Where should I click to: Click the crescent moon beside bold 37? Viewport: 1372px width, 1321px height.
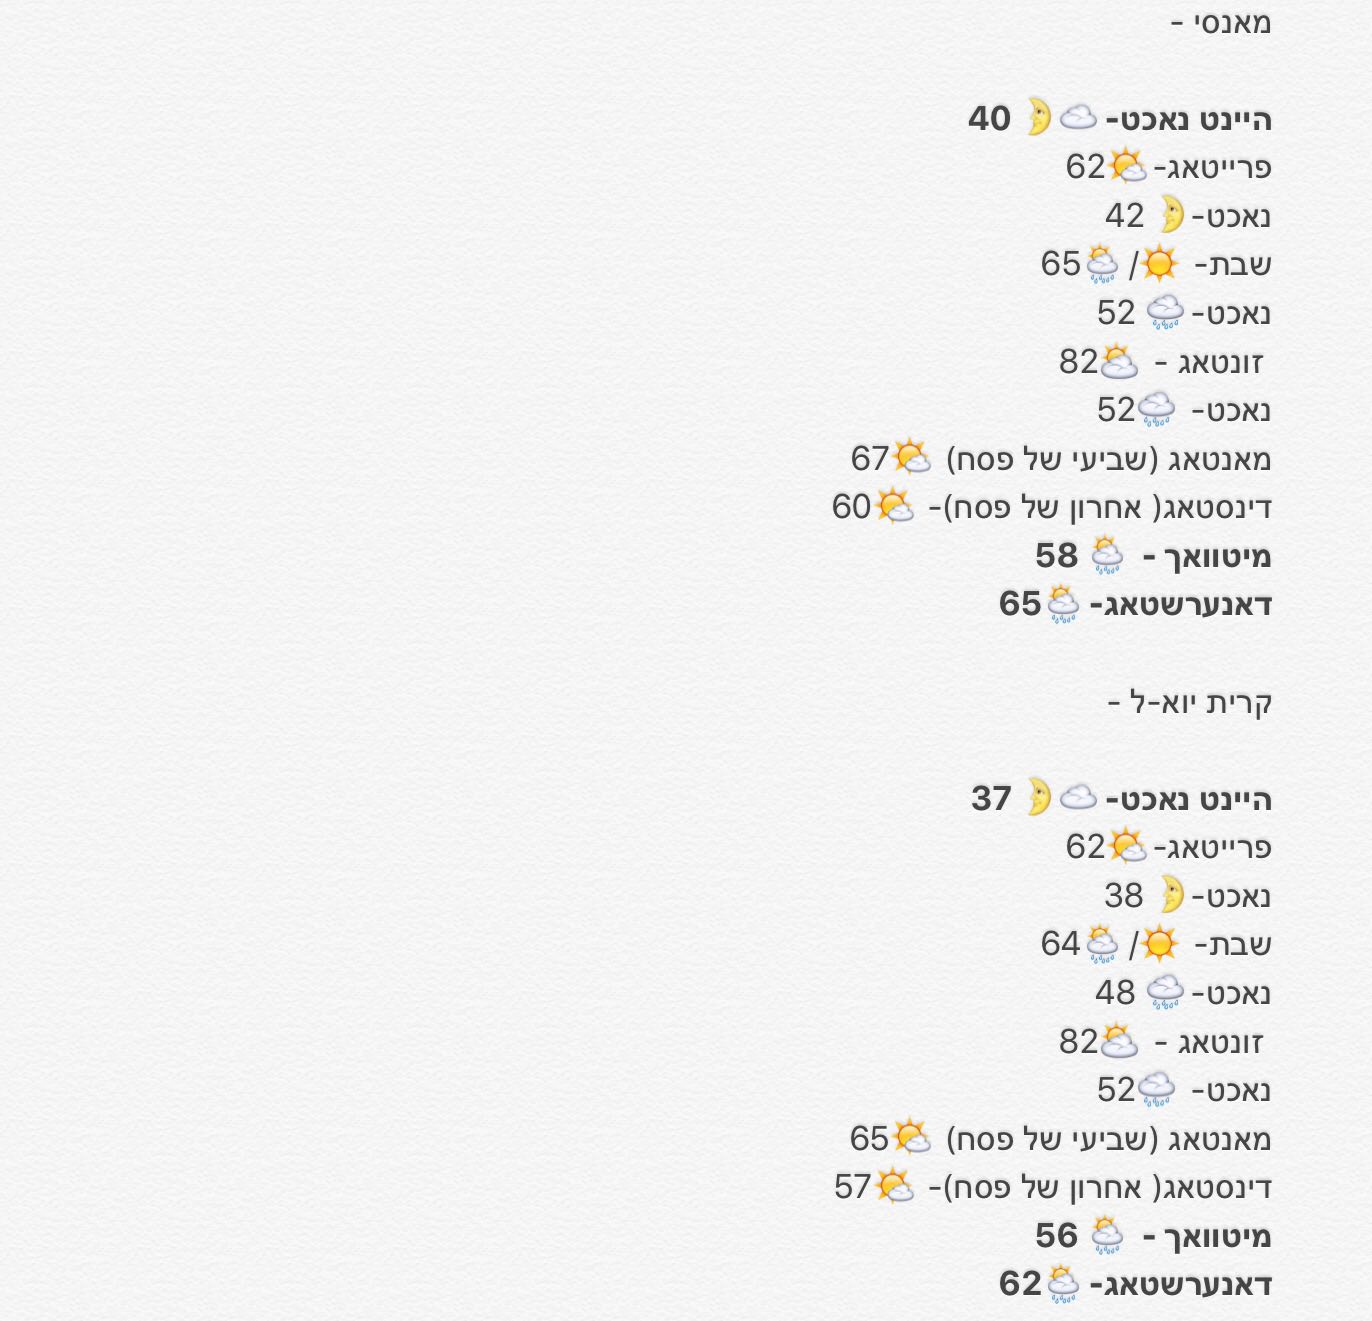coord(1039,798)
